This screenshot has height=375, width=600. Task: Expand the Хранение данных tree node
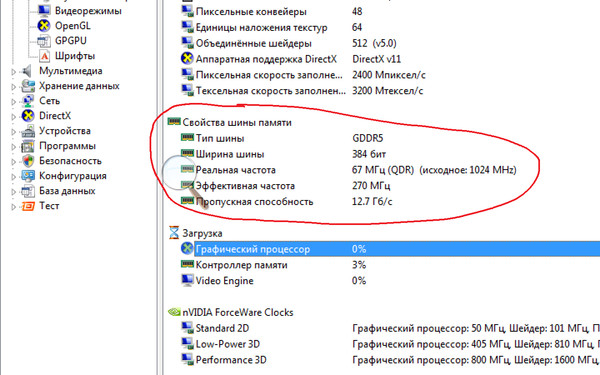pyautogui.click(x=13, y=87)
